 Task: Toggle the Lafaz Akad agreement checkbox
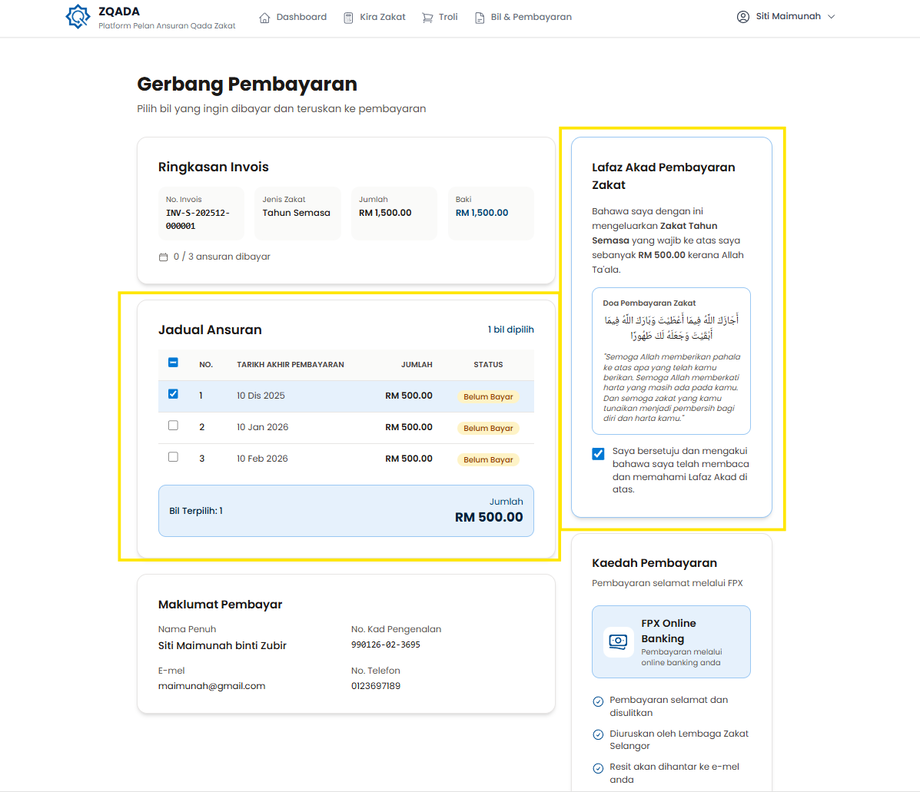pyautogui.click(x=598, y=453)
